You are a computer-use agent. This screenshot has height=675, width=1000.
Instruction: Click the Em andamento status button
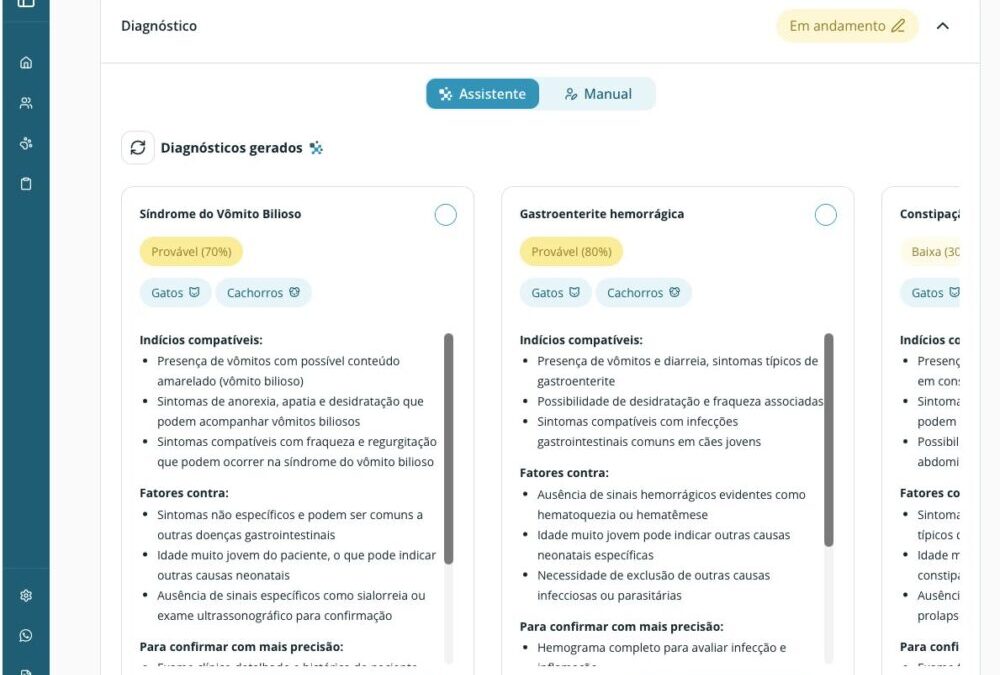pyautogui.click(x=837, y=26)
